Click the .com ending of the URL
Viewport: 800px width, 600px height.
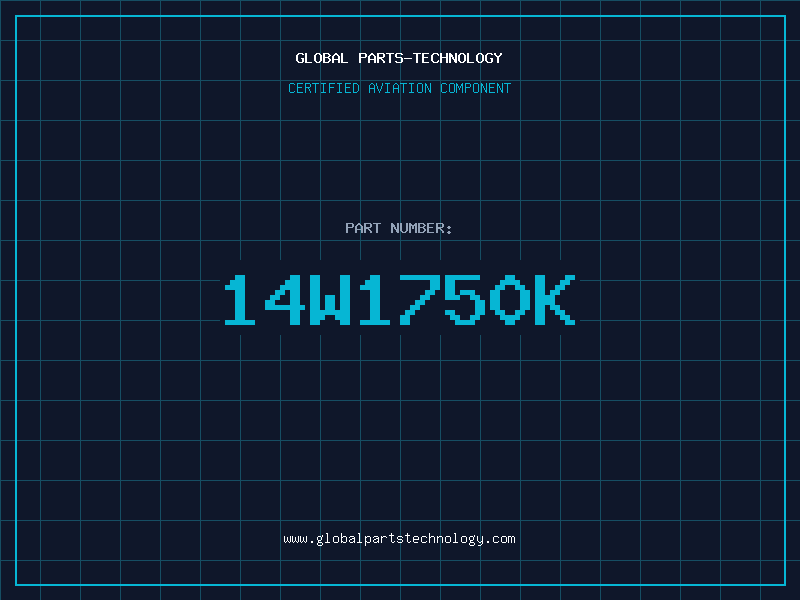(x=499, y=539)
